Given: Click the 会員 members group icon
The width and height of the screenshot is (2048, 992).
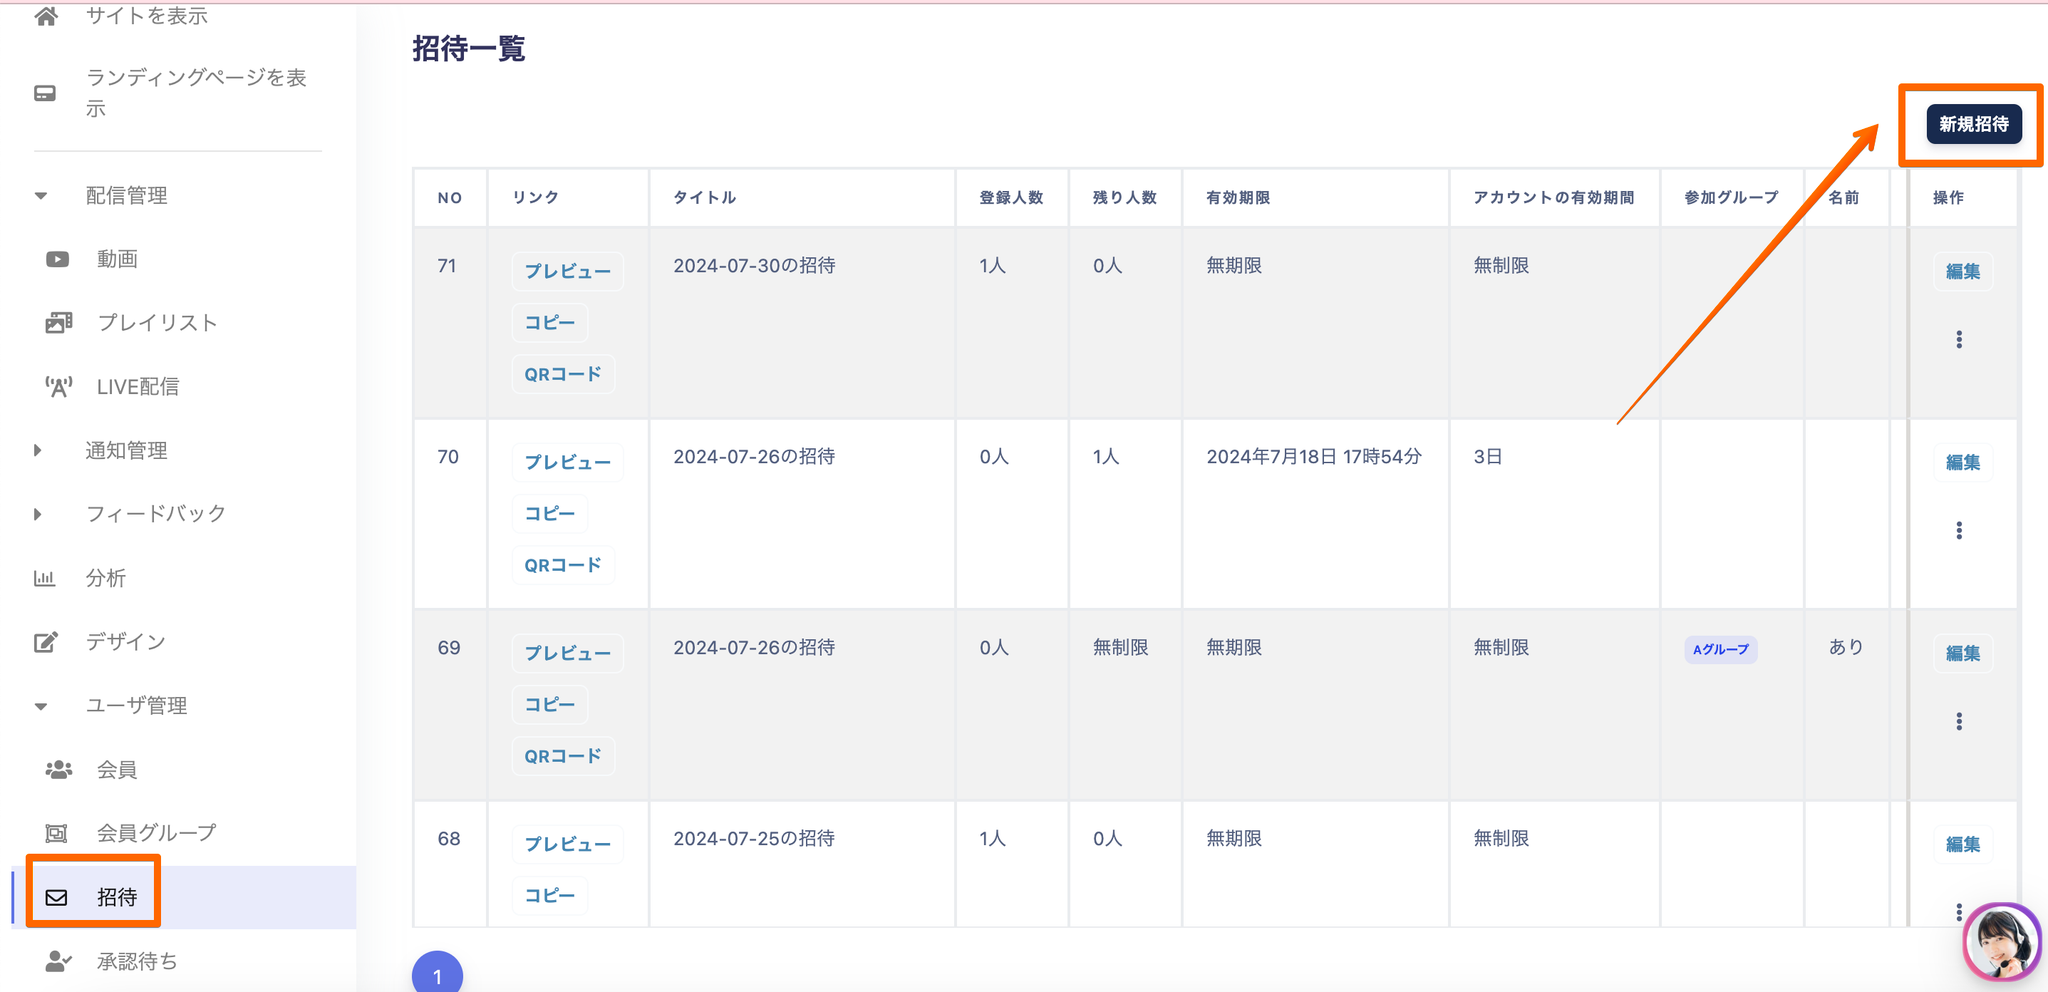Looking at the screenshot, I should (x=58, y=770).
